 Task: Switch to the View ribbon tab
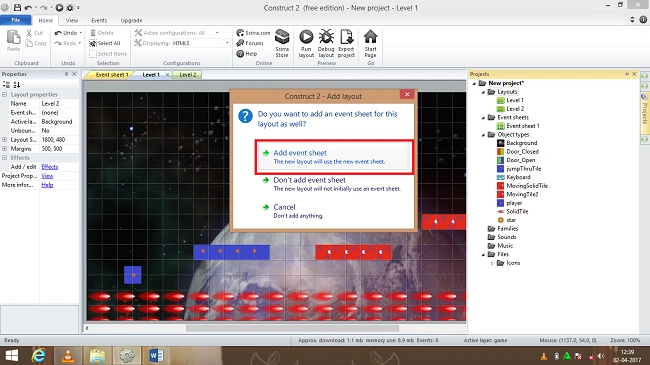(x=72, y=20)
